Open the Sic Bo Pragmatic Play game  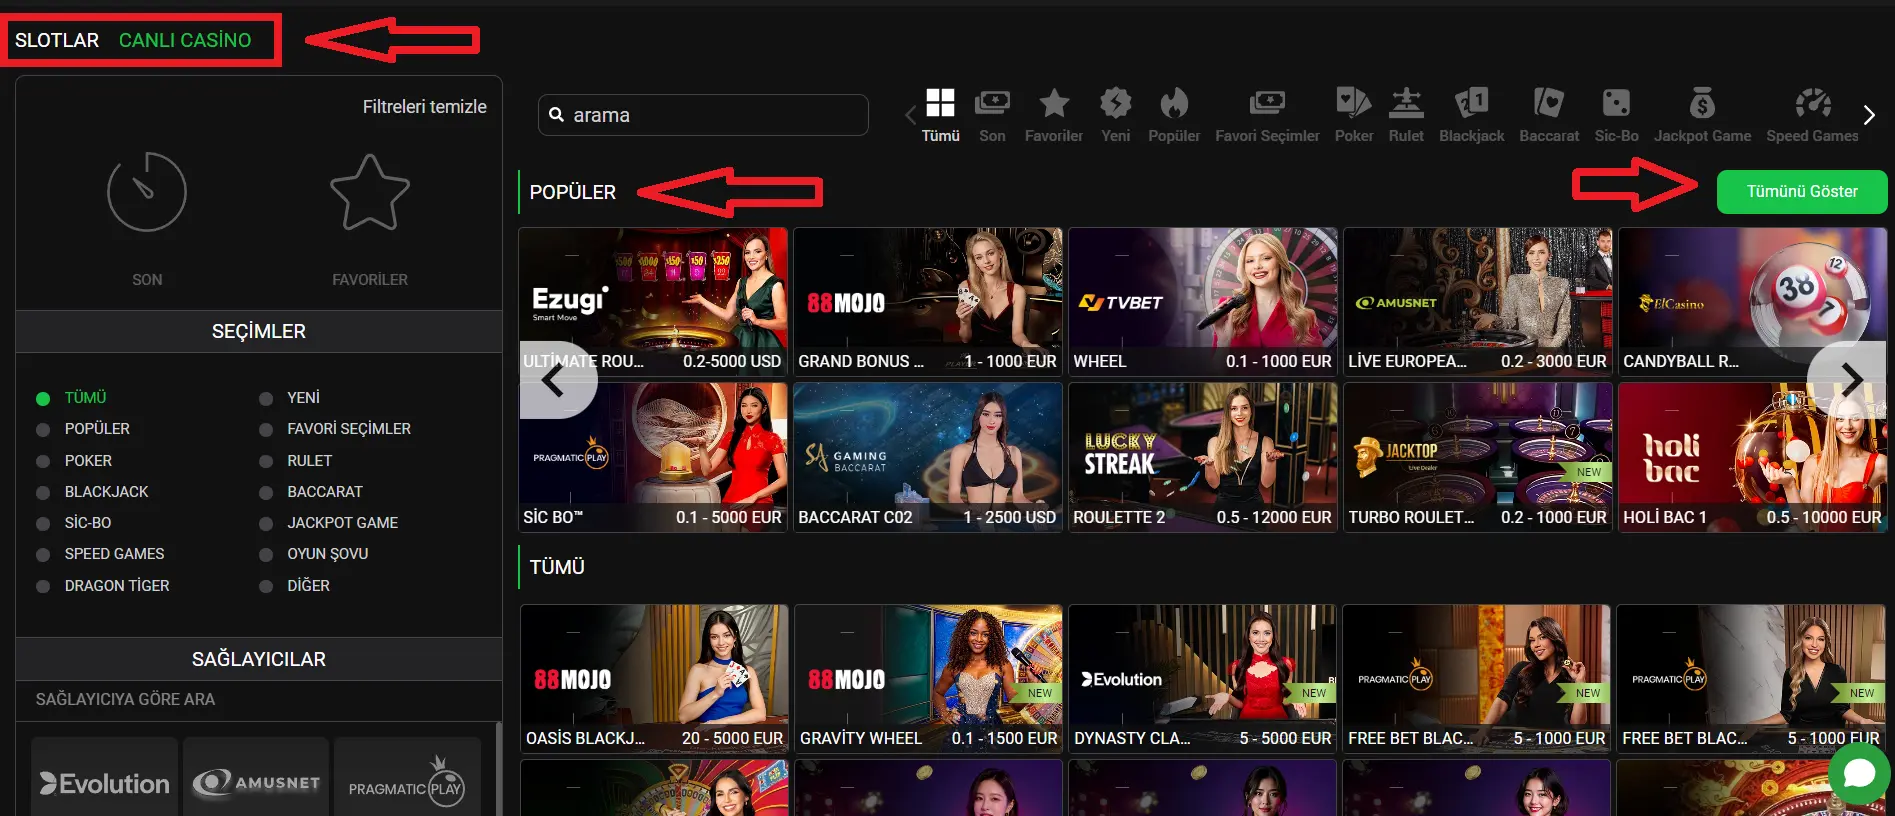(x=653, y=457)
